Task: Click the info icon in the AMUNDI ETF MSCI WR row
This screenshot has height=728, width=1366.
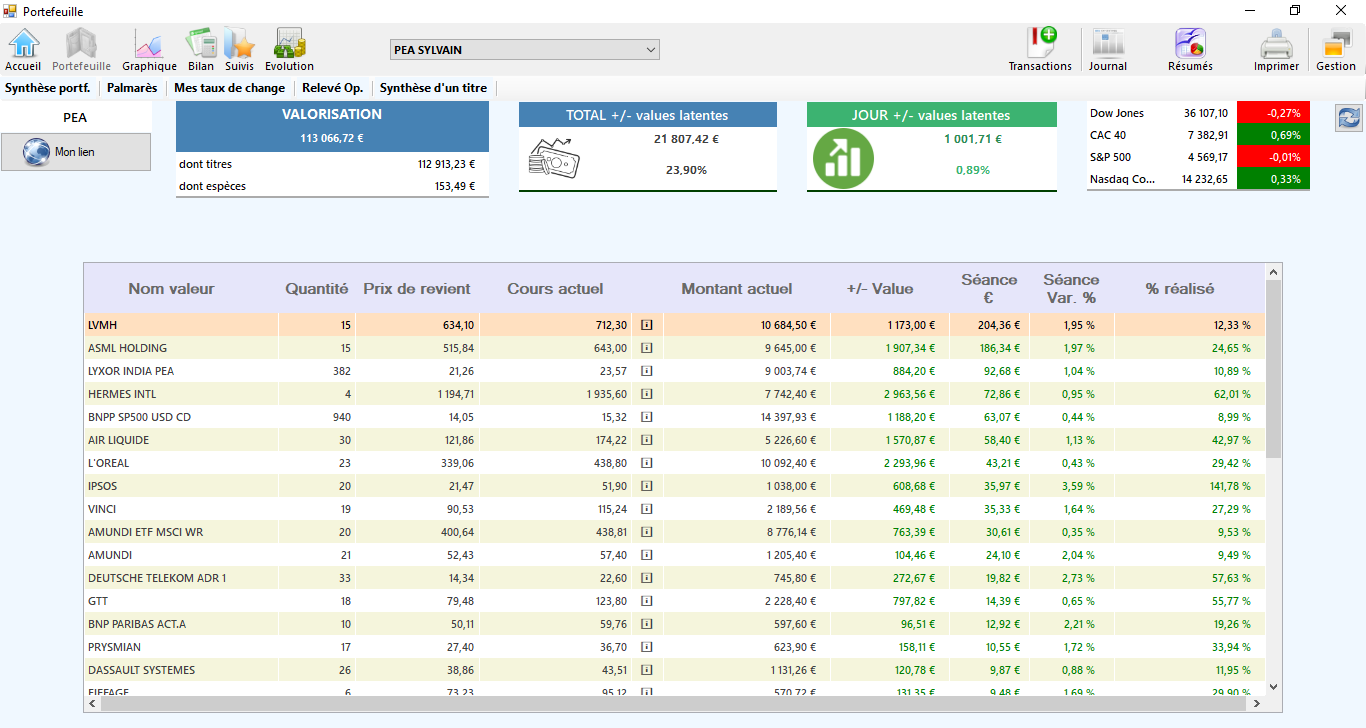Action: (646, 532)
